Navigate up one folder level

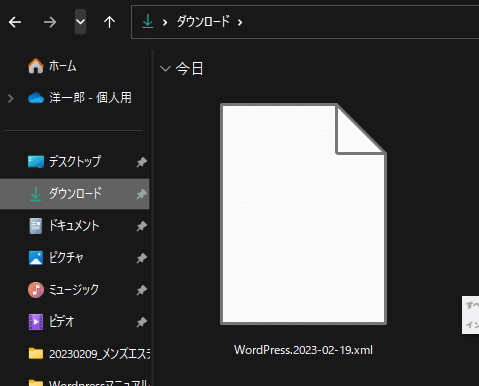109,22
